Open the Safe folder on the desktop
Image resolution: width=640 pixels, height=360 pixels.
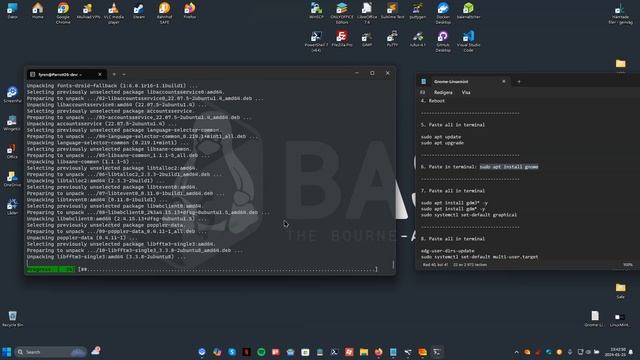tap(620, 291)
